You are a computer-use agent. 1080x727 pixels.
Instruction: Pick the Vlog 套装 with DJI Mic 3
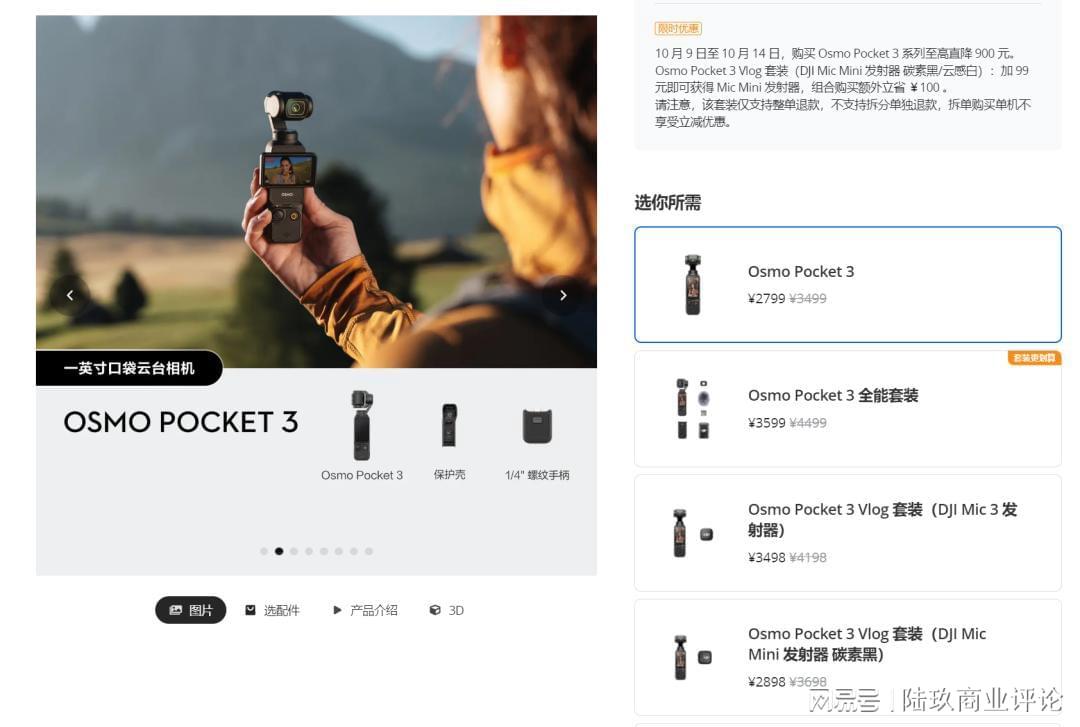(848, 533)
